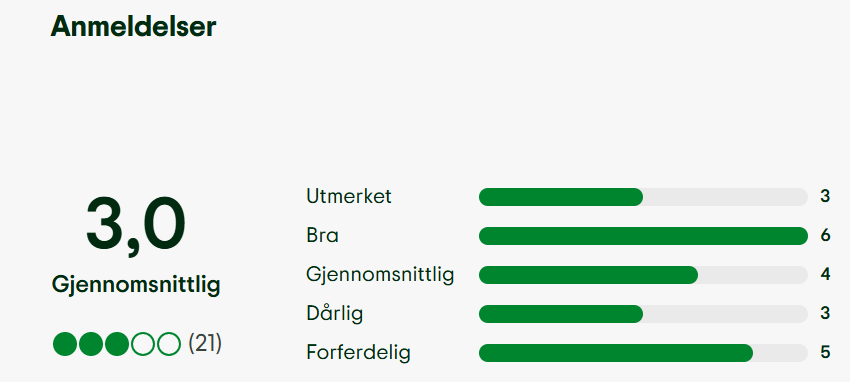850x382 pixels.
Task: Click the Bra rating progress bar
Action: pyautogui.click(x=643, y=236)
